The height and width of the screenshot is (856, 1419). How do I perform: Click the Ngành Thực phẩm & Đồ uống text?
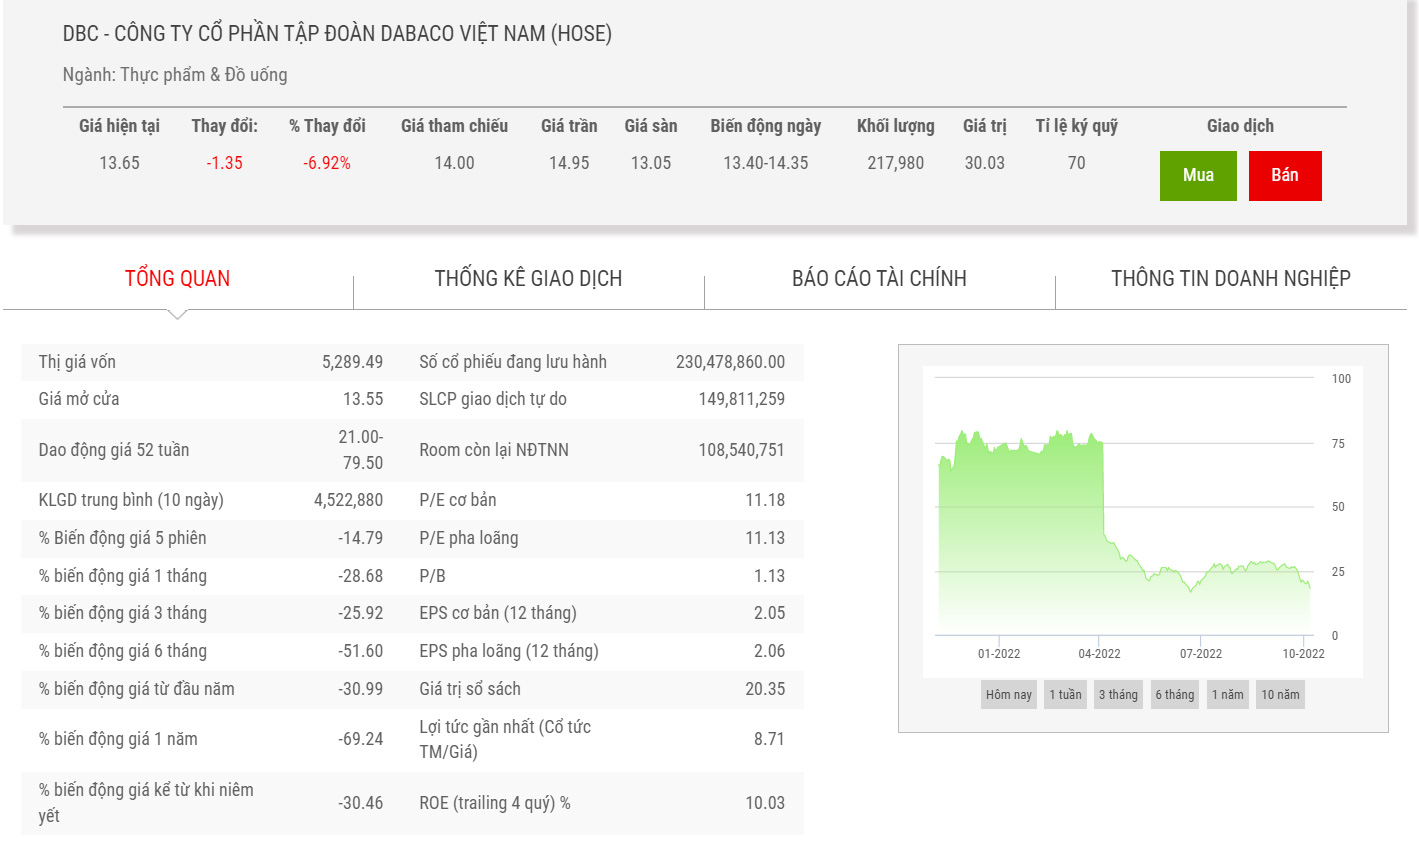175,75
